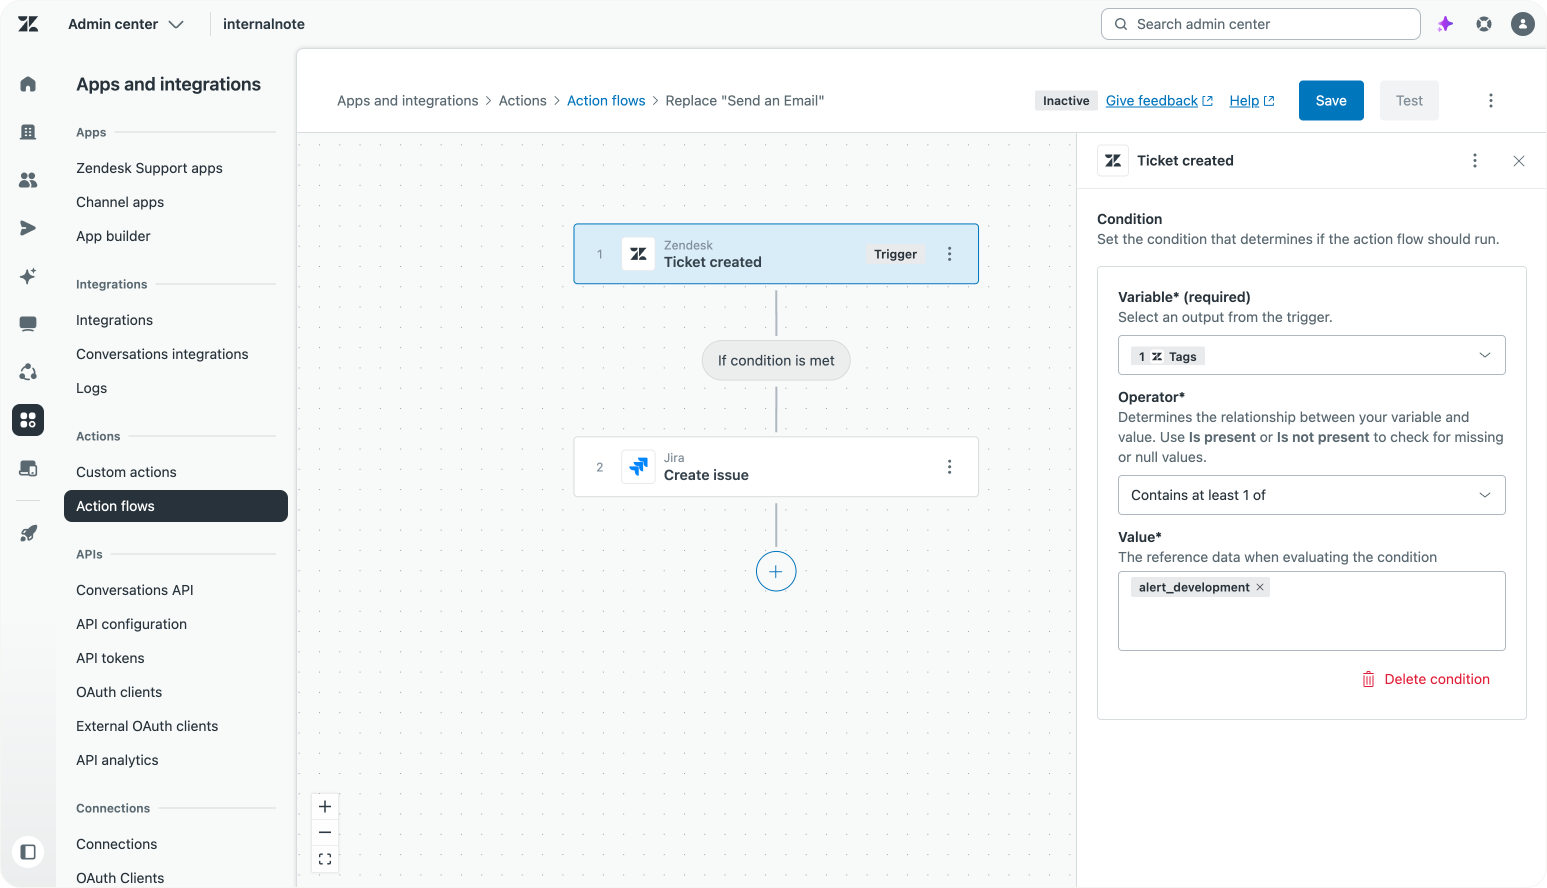Zoom out on the flow canvas
1547x888 pixels.
pos(325,832)
